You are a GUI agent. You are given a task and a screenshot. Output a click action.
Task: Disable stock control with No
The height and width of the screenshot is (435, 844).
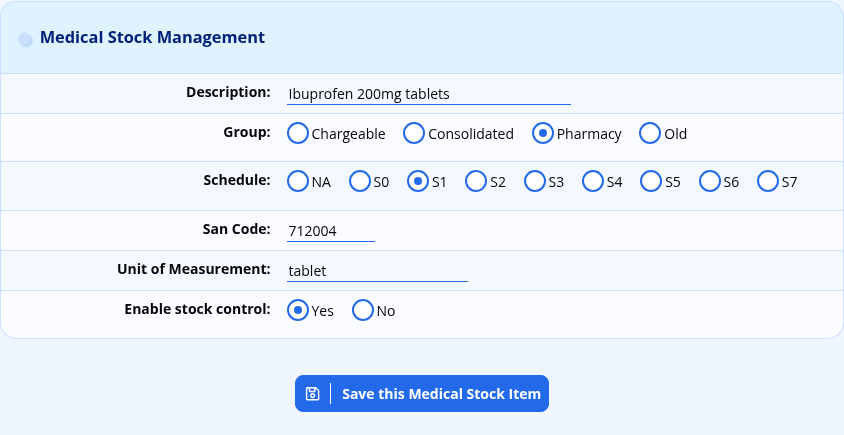click(363, 310)
